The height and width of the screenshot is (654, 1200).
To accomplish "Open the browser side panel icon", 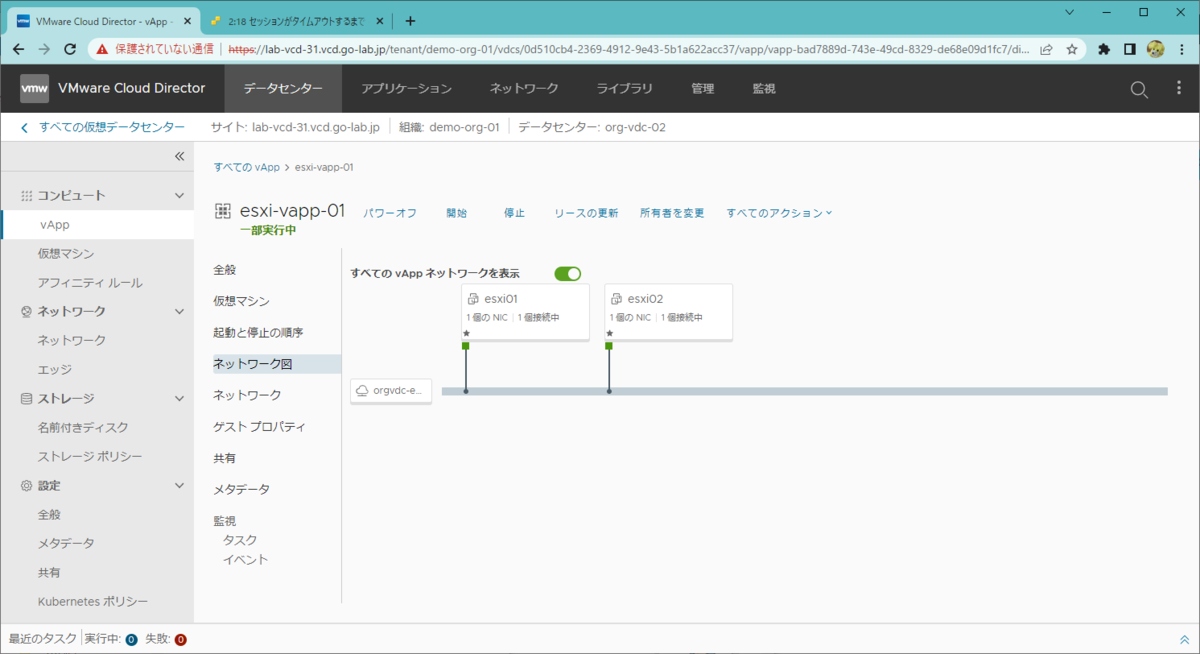I will point(1129,48).
